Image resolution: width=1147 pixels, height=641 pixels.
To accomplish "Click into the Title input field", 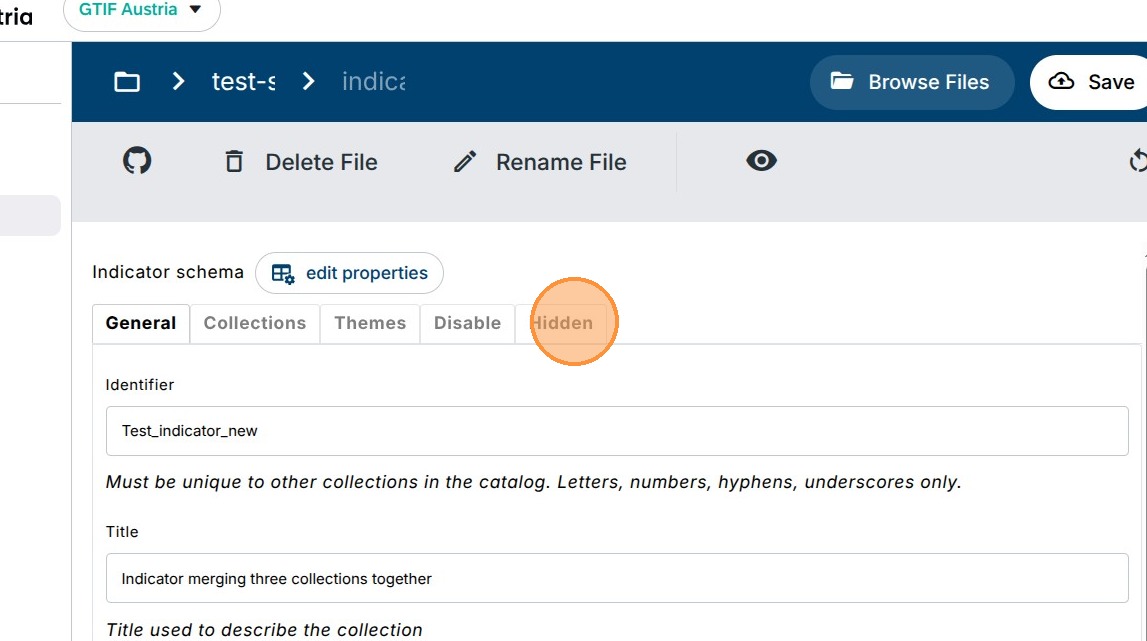I will pyautogui.click(x=617, y=578).
